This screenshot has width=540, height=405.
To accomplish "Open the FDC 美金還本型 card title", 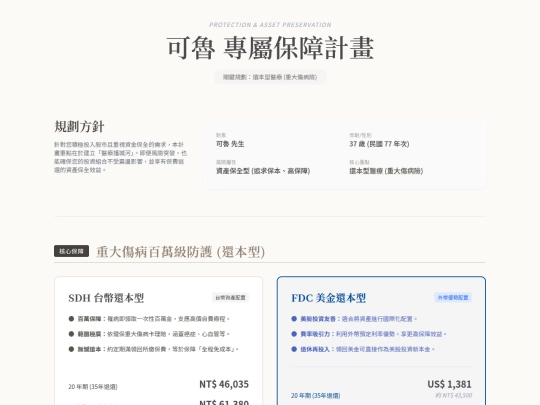I will coord(329,298).
